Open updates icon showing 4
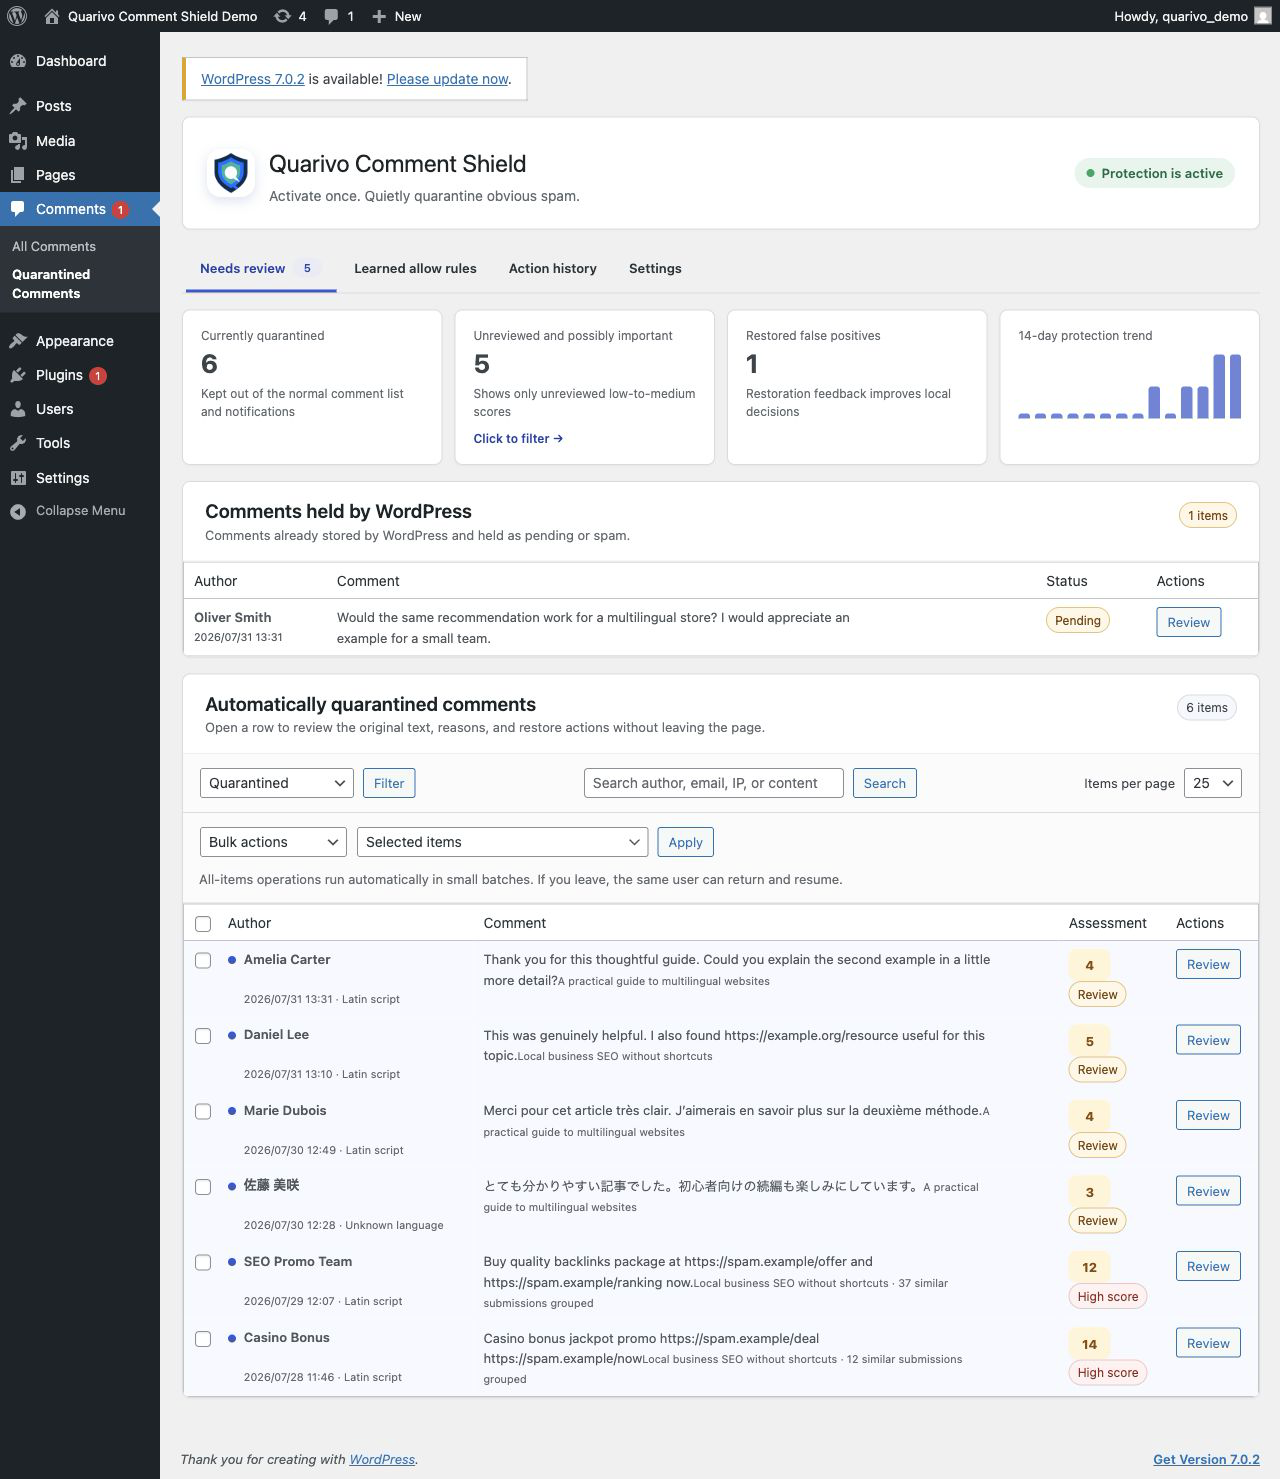The width and height of the screenshot is (1280, 1479). (283, 16)
